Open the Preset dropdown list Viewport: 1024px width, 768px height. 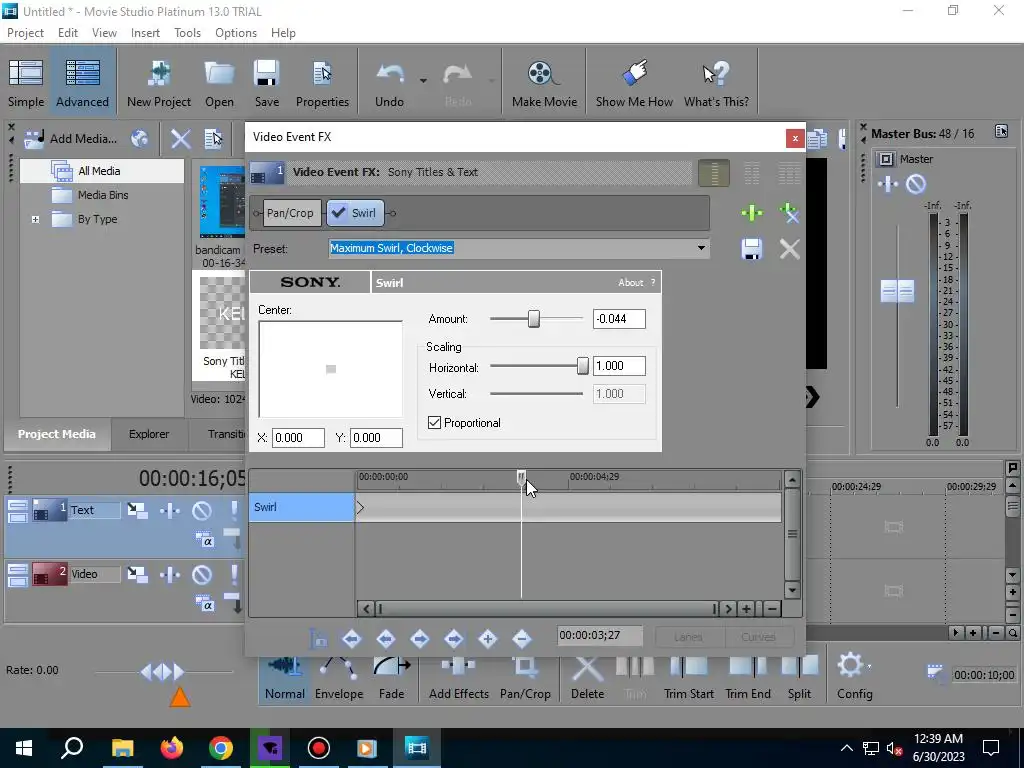pos(701,248)
